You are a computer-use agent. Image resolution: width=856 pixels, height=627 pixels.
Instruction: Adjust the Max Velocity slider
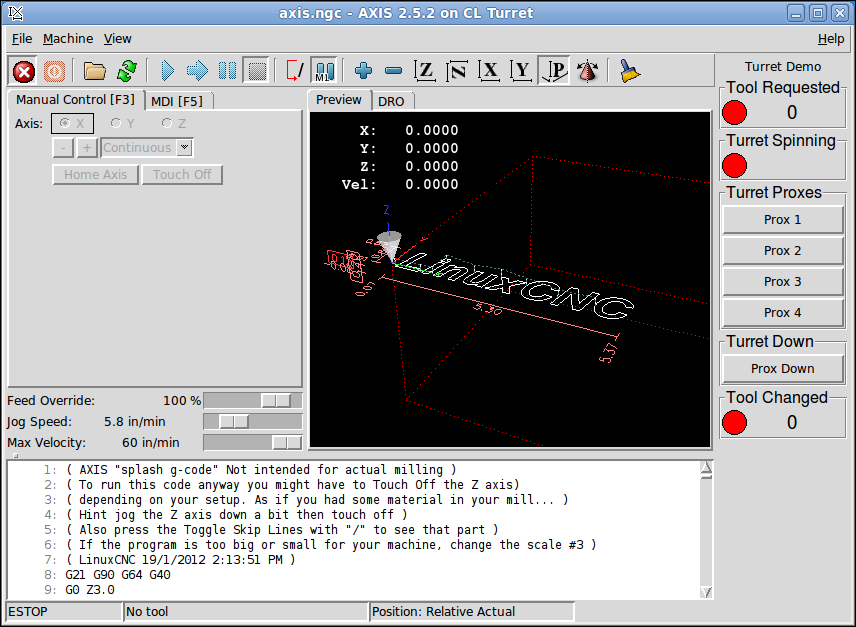[253, 443]
